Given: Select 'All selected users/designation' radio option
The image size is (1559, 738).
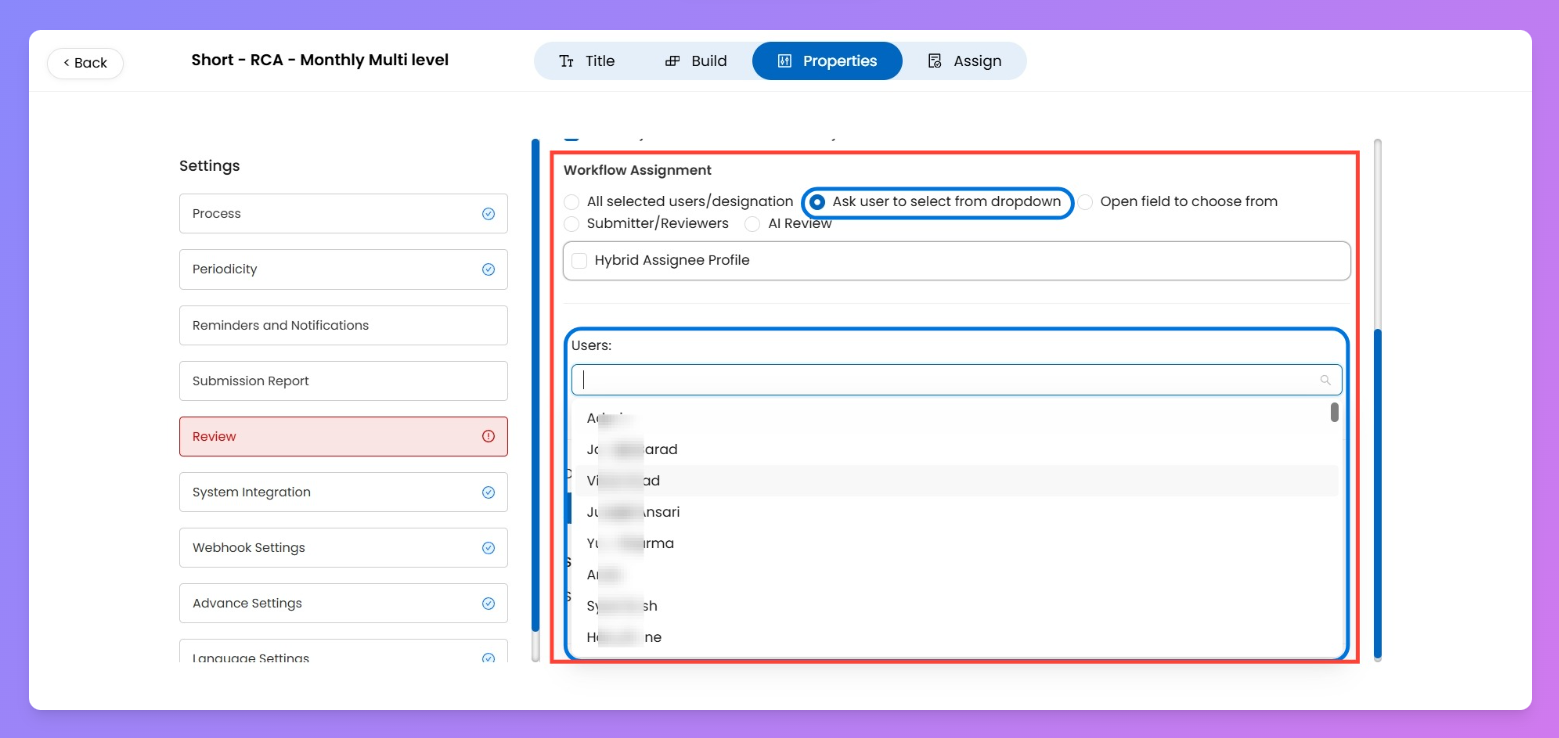Looking at the screenshot, I should coord(571,202).
